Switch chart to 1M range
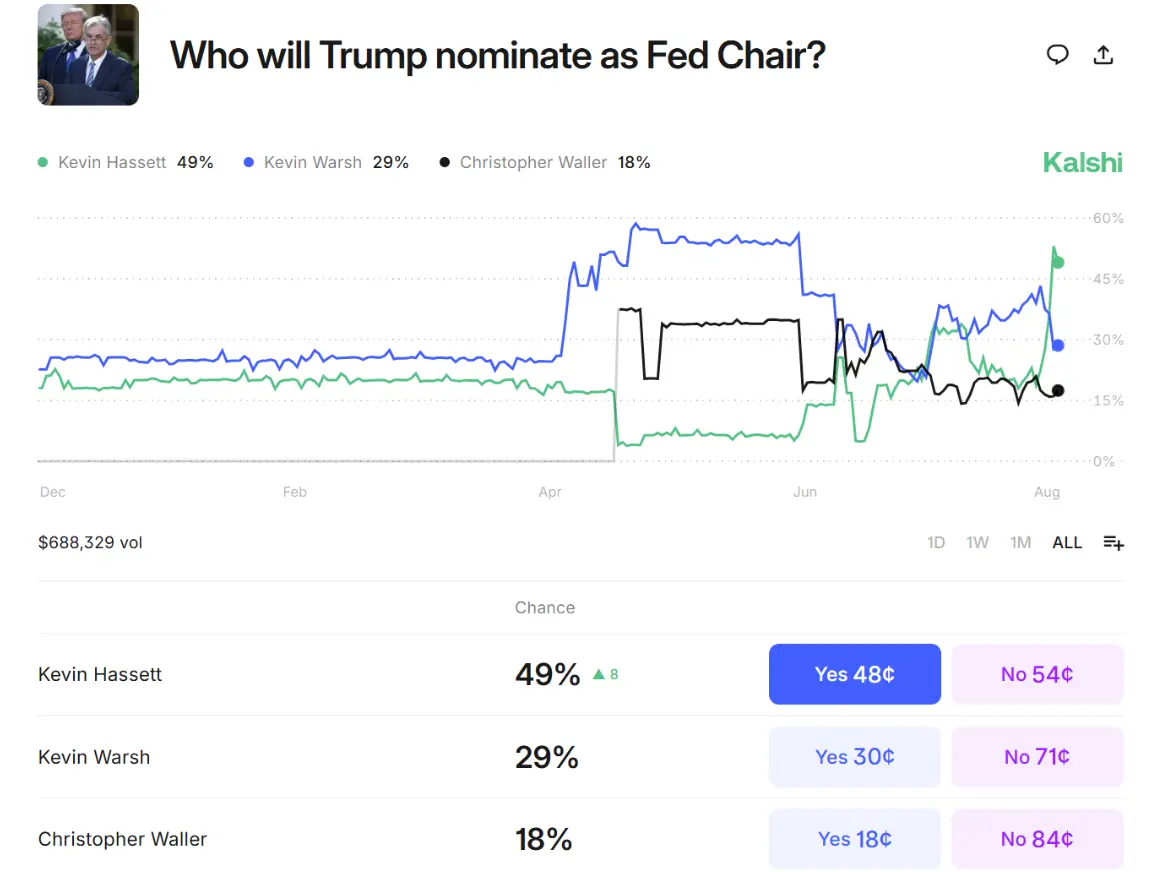 [1020, 543]
